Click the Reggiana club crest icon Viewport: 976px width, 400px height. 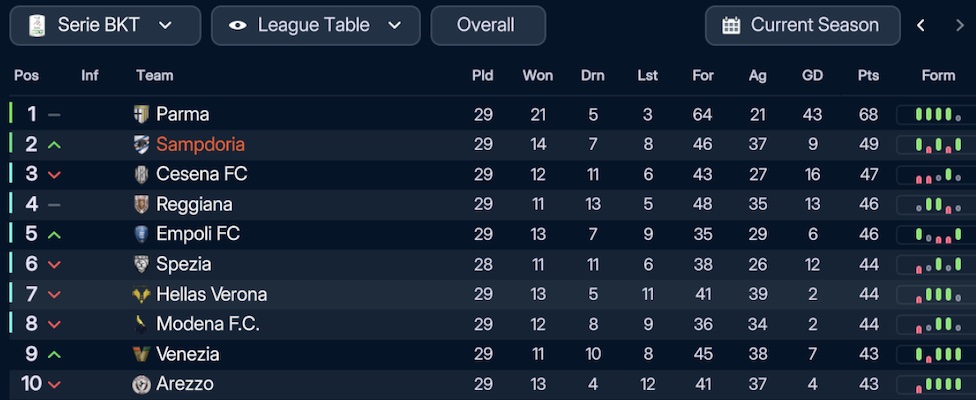(x=141, y=205)
